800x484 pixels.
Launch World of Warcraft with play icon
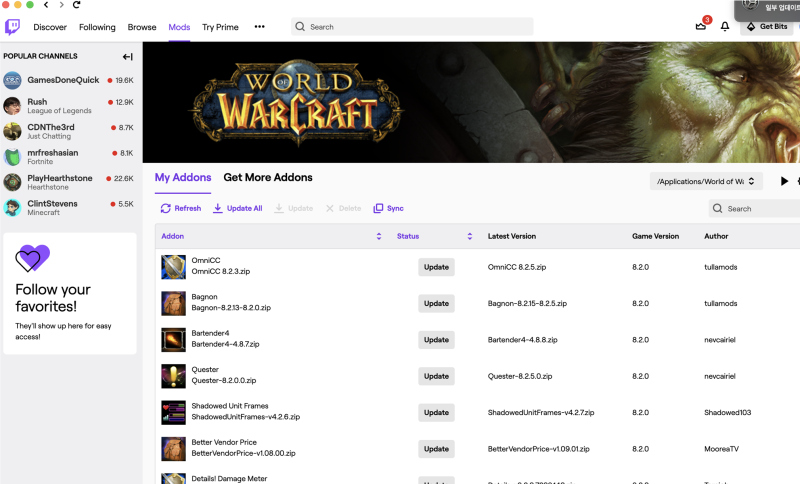point(784,181)
